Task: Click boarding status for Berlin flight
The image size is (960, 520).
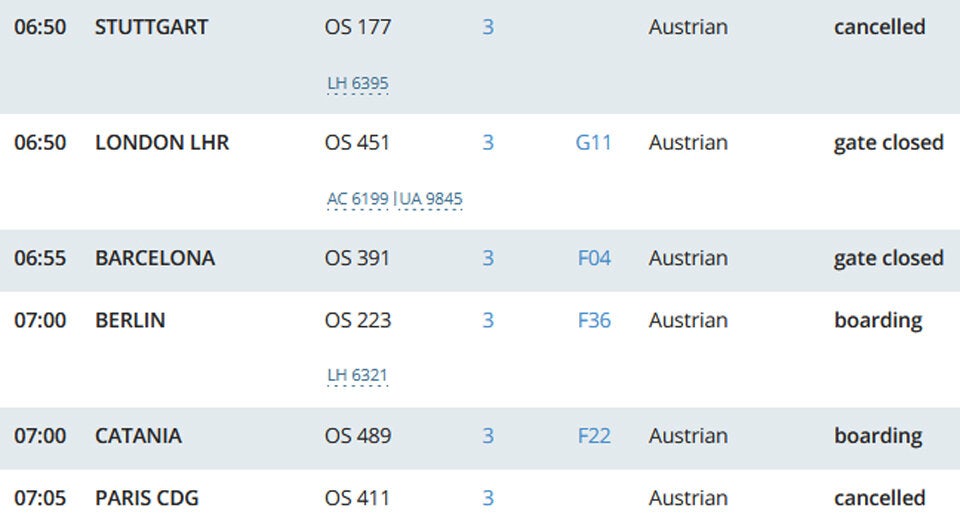Action: (x=877, y=321)
